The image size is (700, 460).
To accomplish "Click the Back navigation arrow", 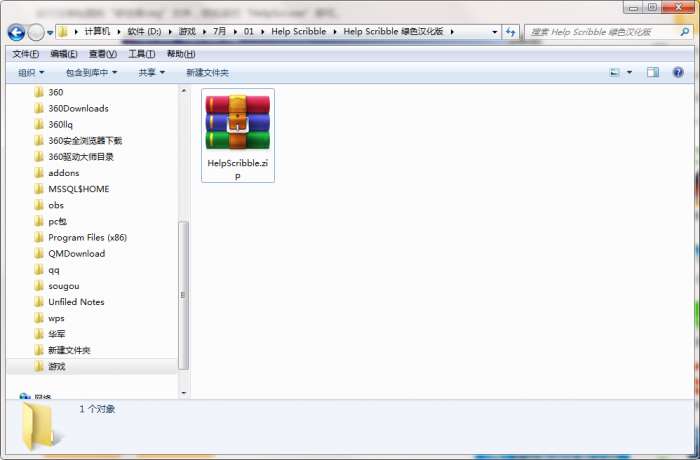I will [x=17, y=32].
